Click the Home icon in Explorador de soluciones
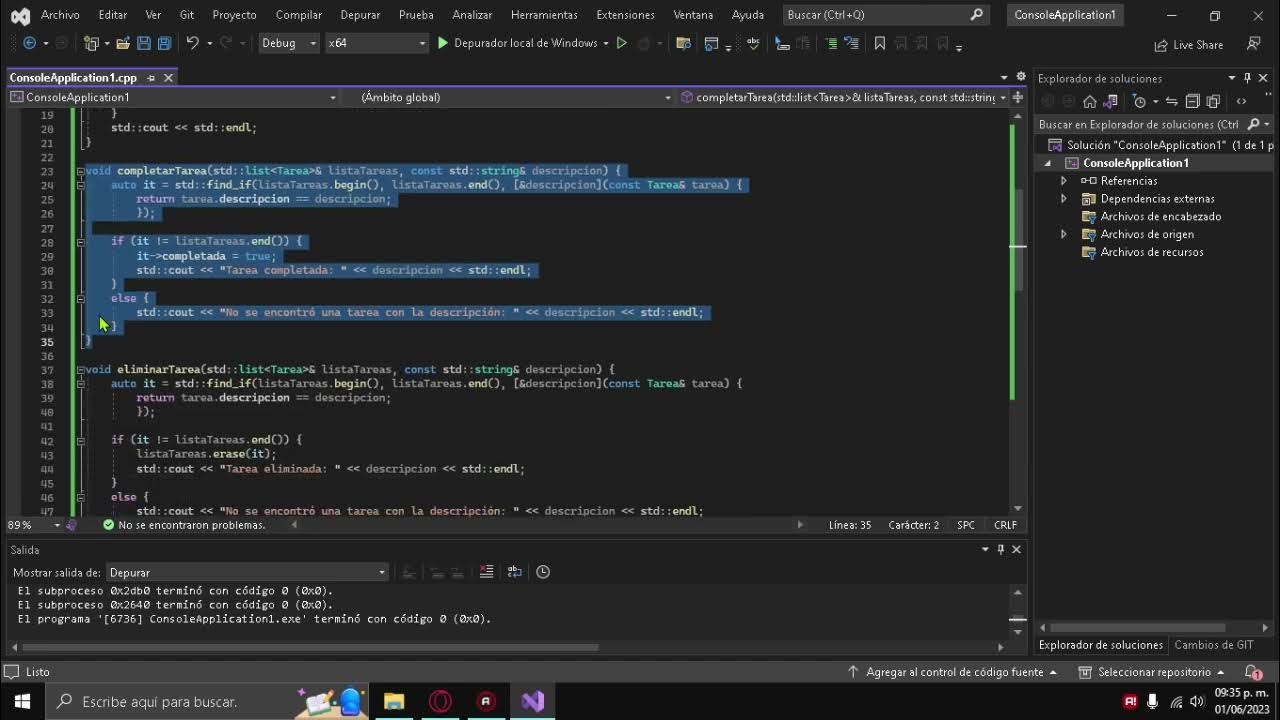 [1090, 101]
